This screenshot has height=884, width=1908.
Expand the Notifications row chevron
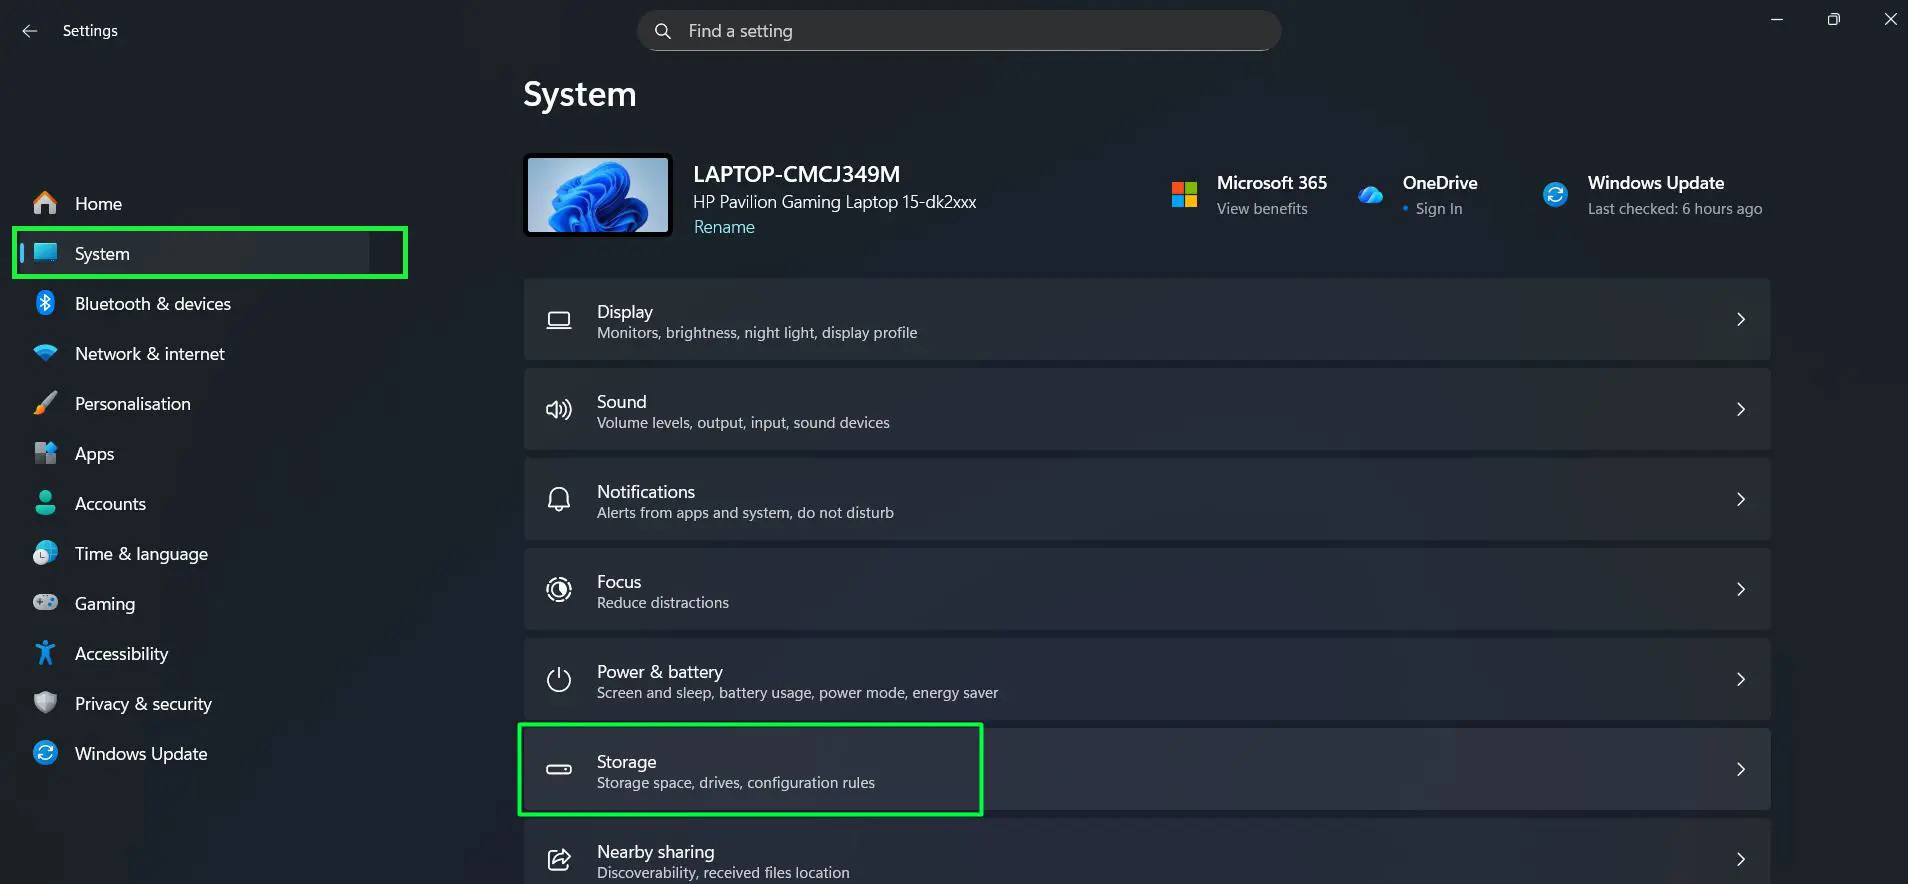(x=1741, y=500)
